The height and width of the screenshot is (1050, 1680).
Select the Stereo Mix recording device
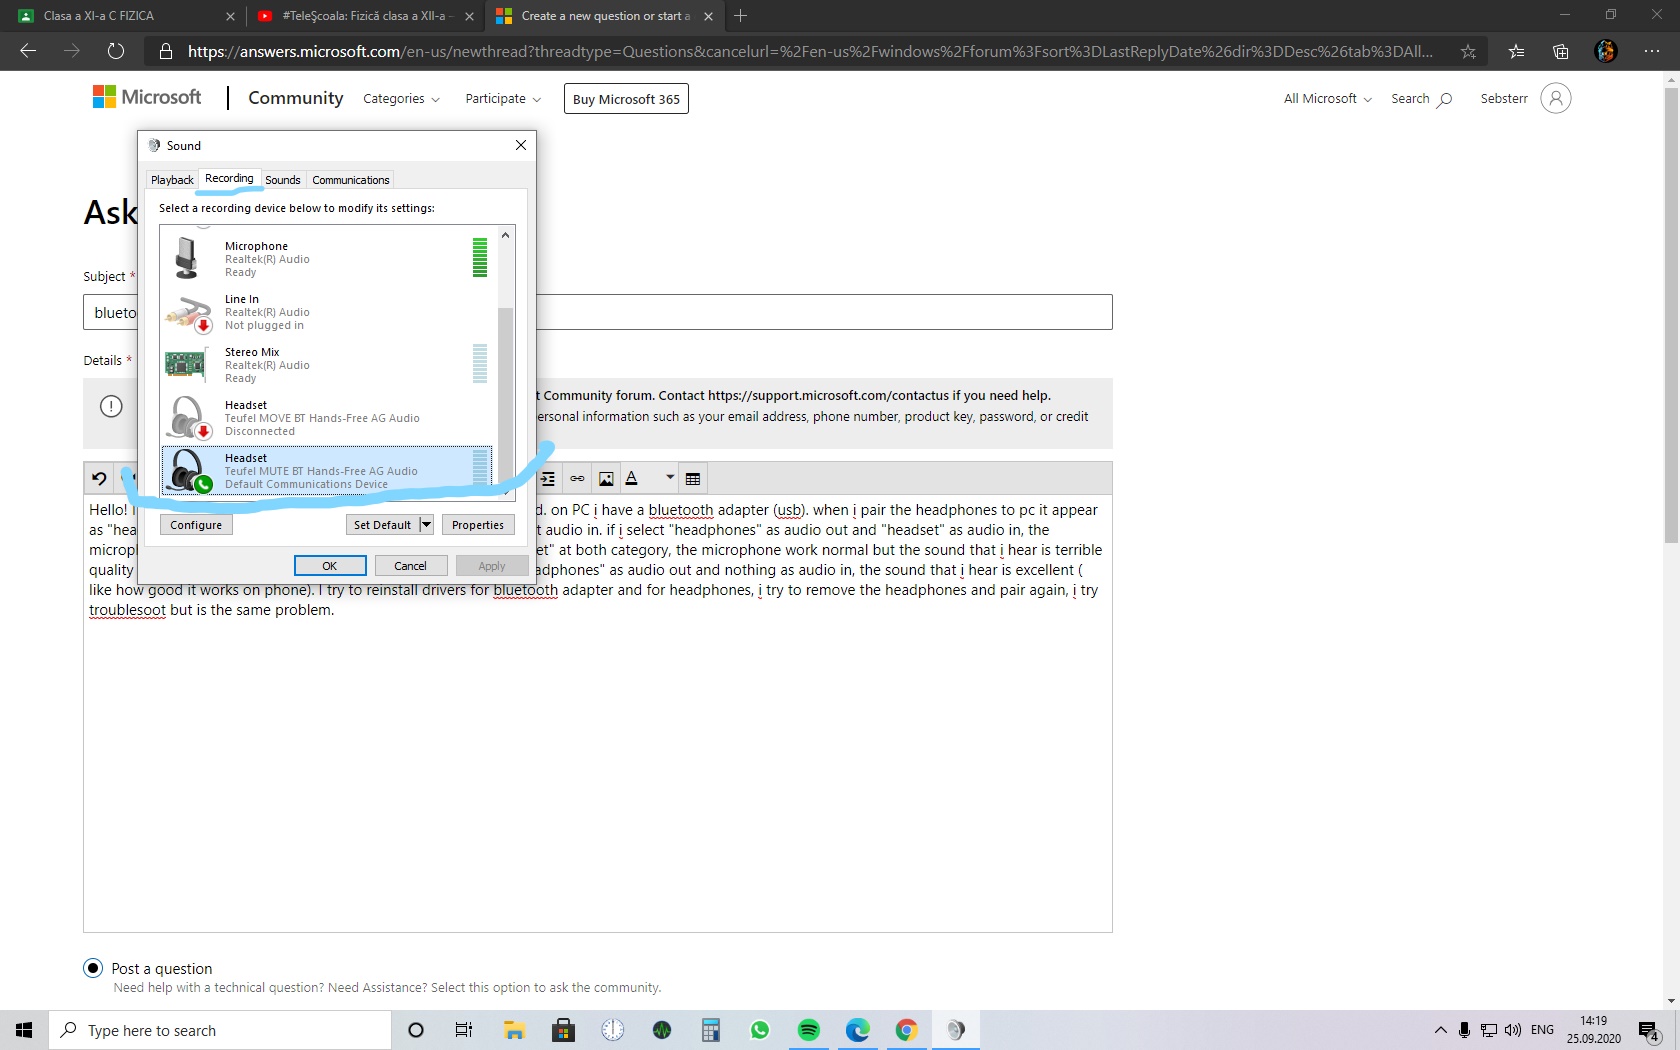click(327, 365)
